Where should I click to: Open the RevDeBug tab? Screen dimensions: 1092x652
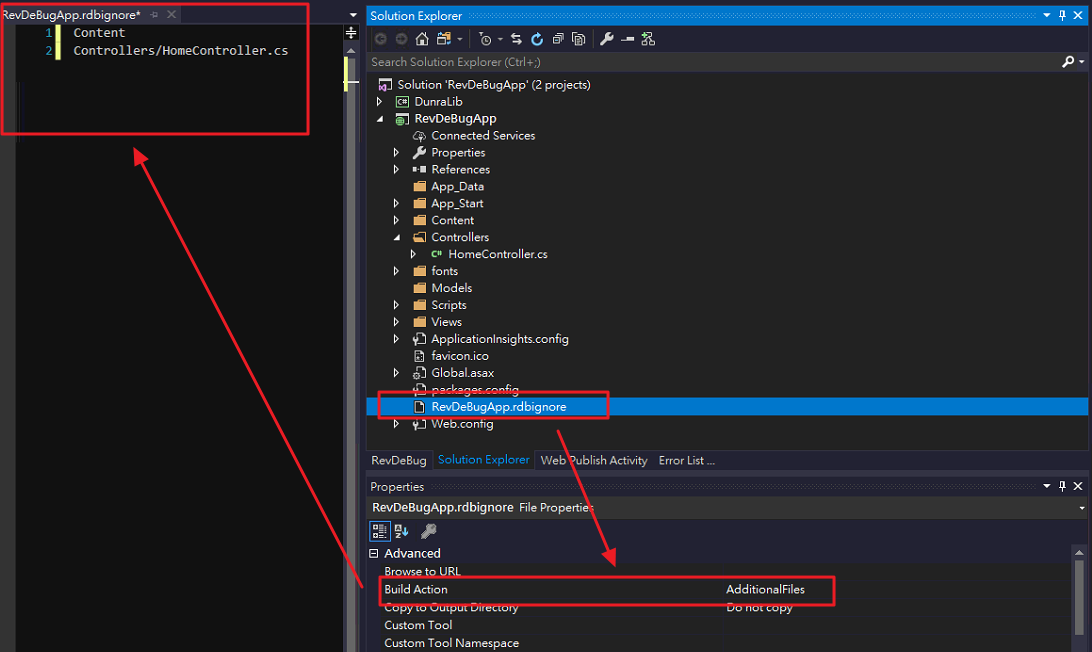[399, 460]
